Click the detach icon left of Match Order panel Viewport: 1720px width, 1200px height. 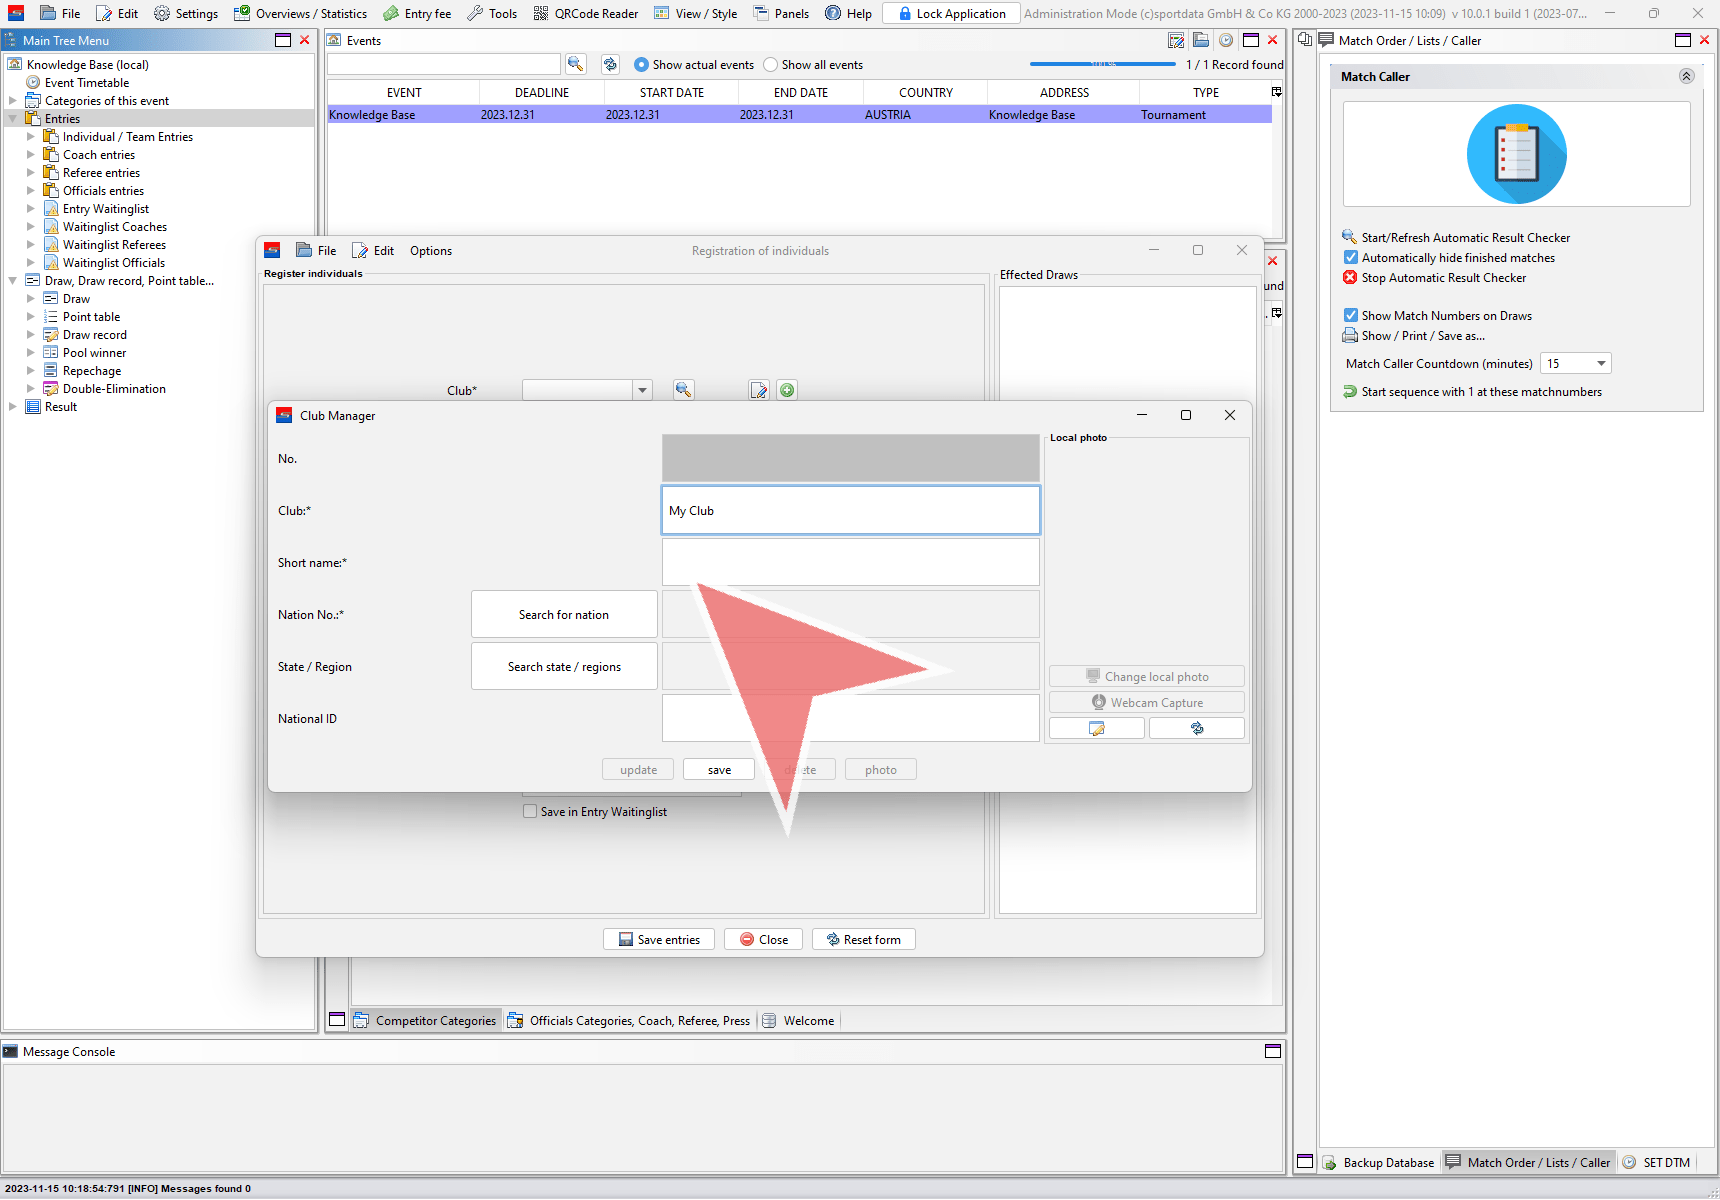coord(1305,40)
